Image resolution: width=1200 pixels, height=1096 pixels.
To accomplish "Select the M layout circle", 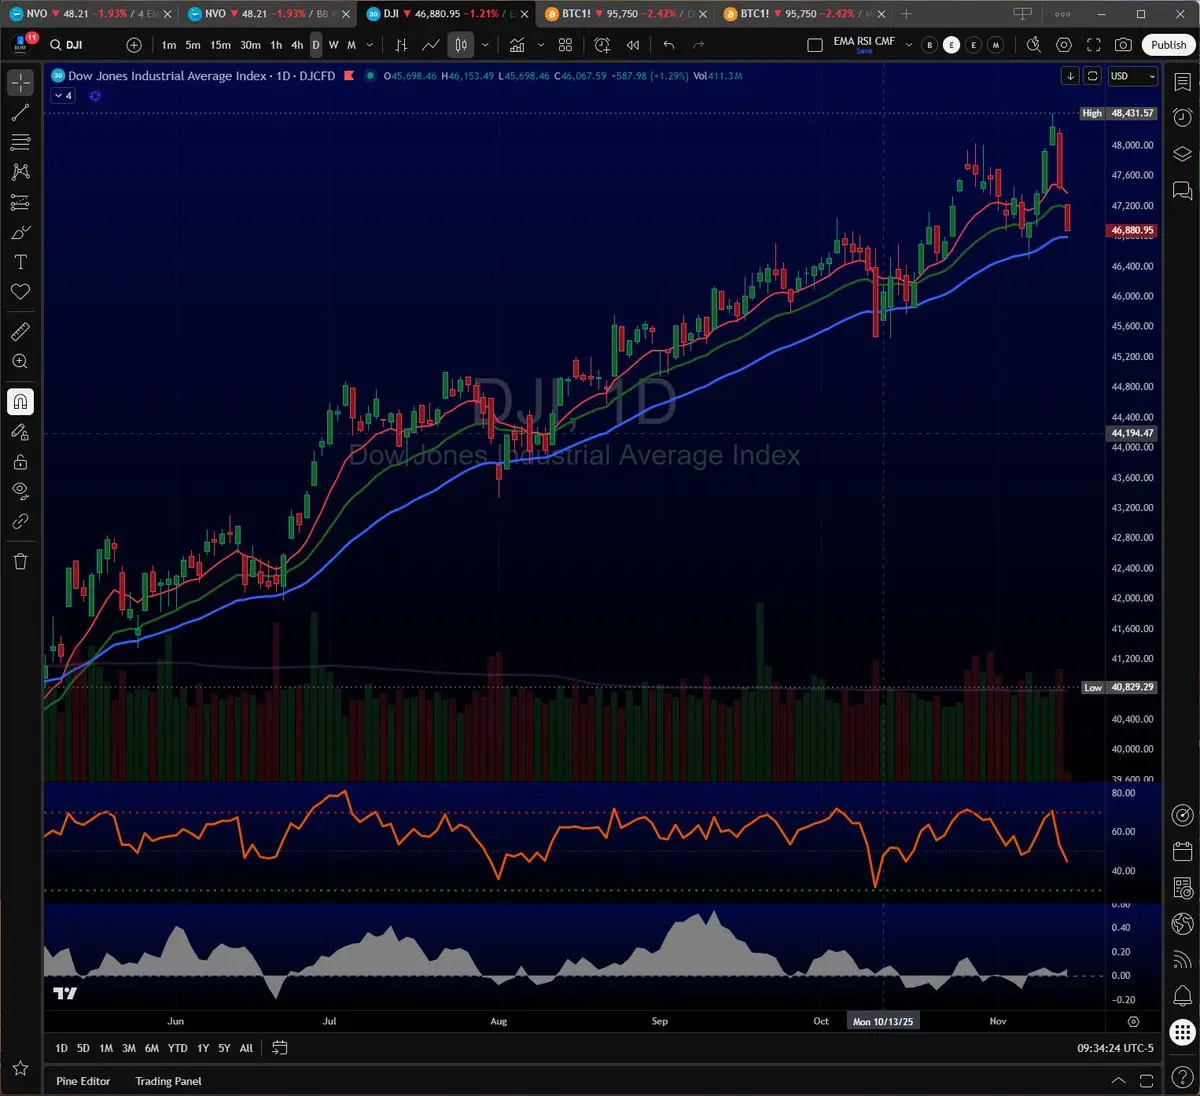I will pyautogui.click(x=996, y=45).
